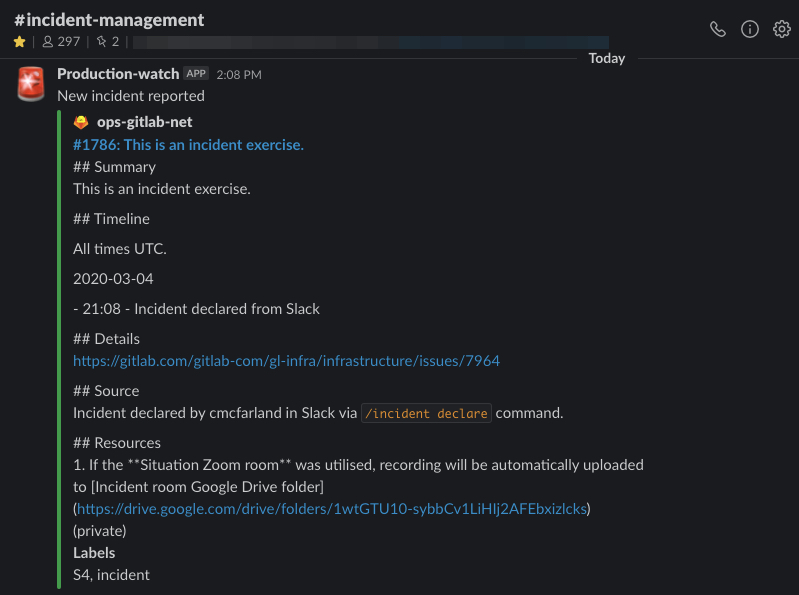This screenshot has height=595, width=799.
Task: Click the S4, incident labels text
Action: [112, 575]
